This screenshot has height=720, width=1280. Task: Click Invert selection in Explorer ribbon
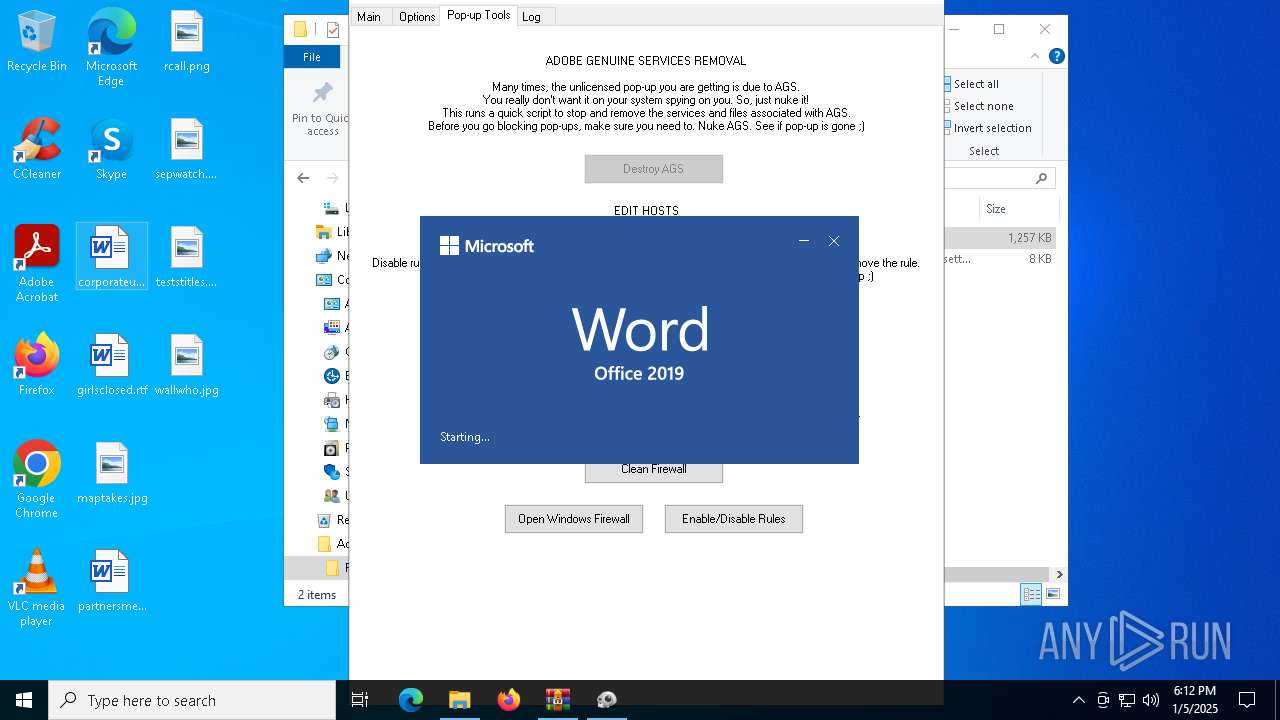987,128
